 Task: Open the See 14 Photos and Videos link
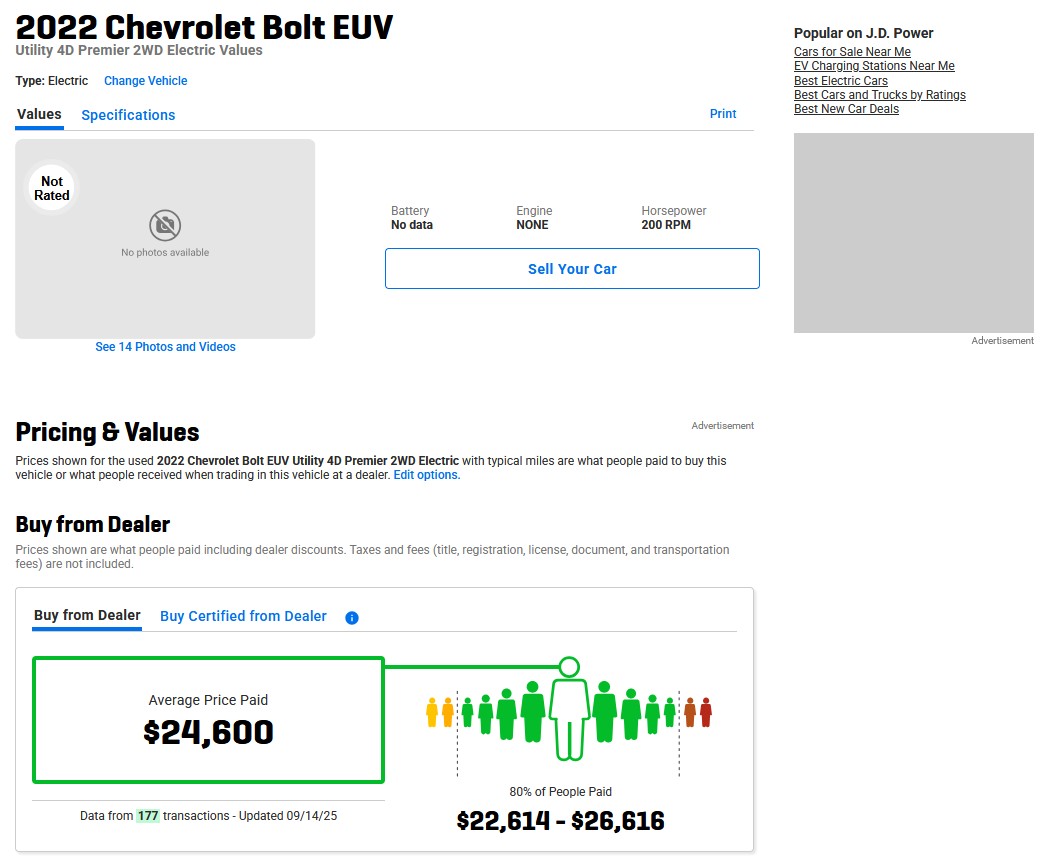coord(165,347)
